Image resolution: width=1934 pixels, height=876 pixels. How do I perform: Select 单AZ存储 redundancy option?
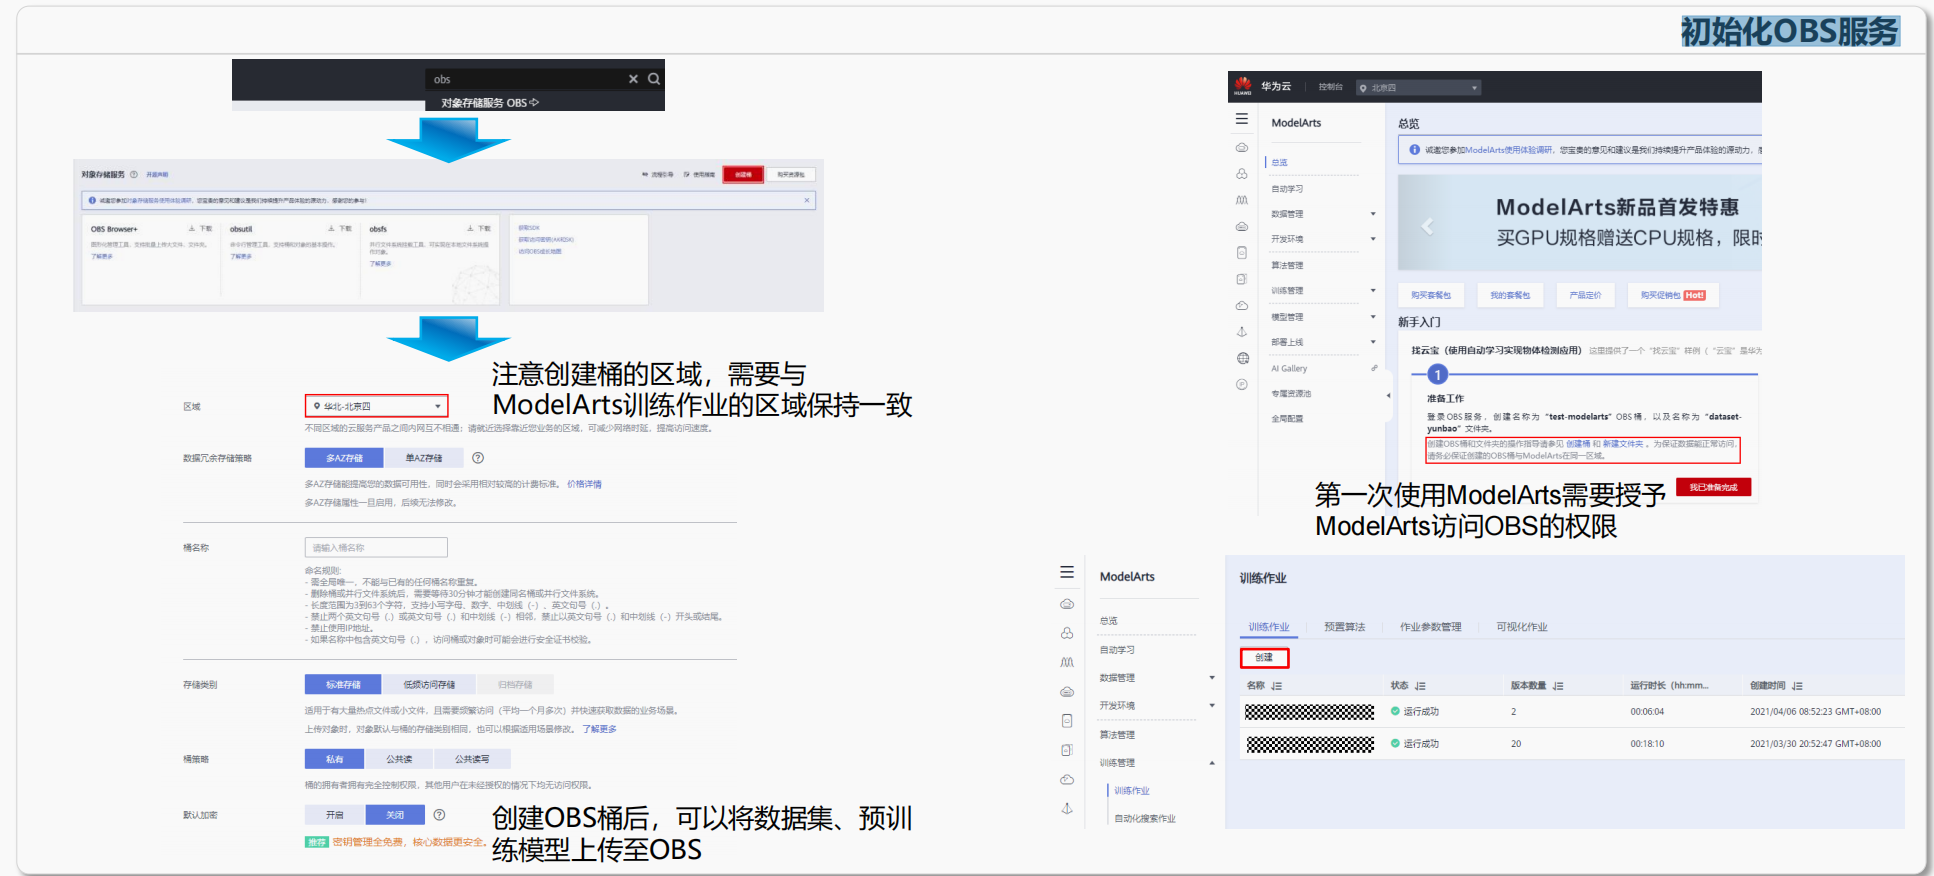point(424,458)
